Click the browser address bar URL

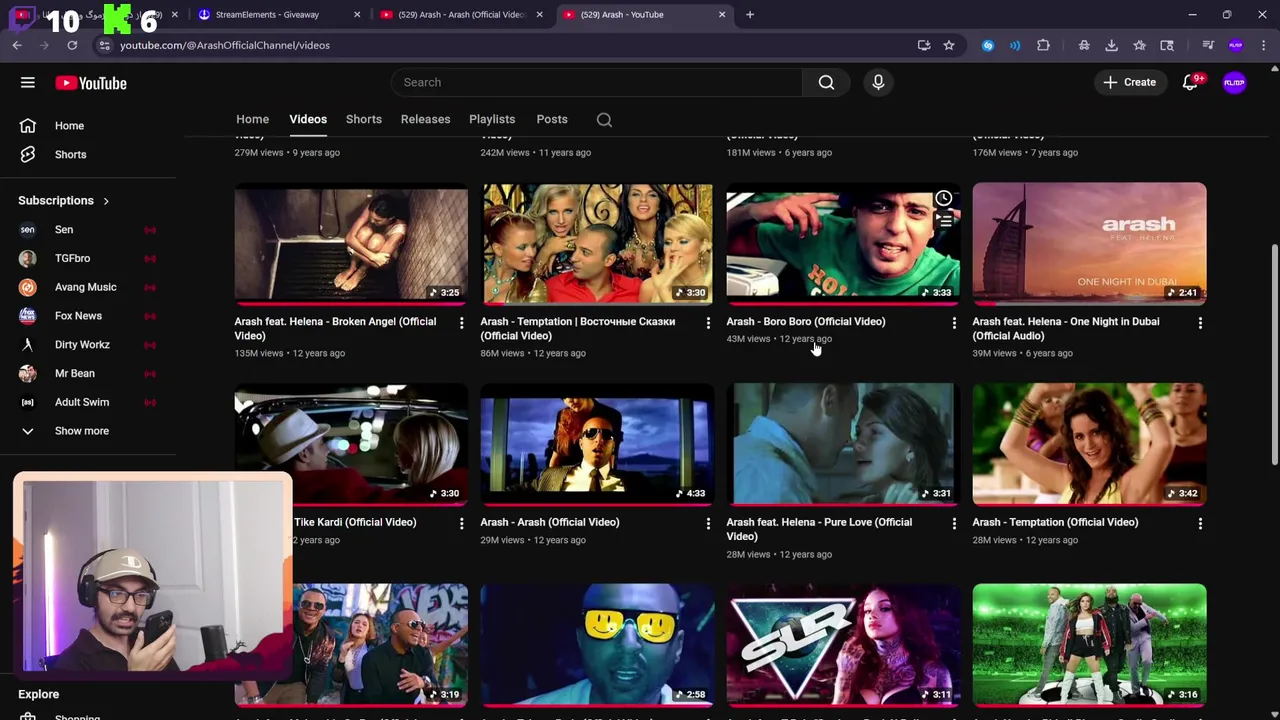tap(225, 45)
